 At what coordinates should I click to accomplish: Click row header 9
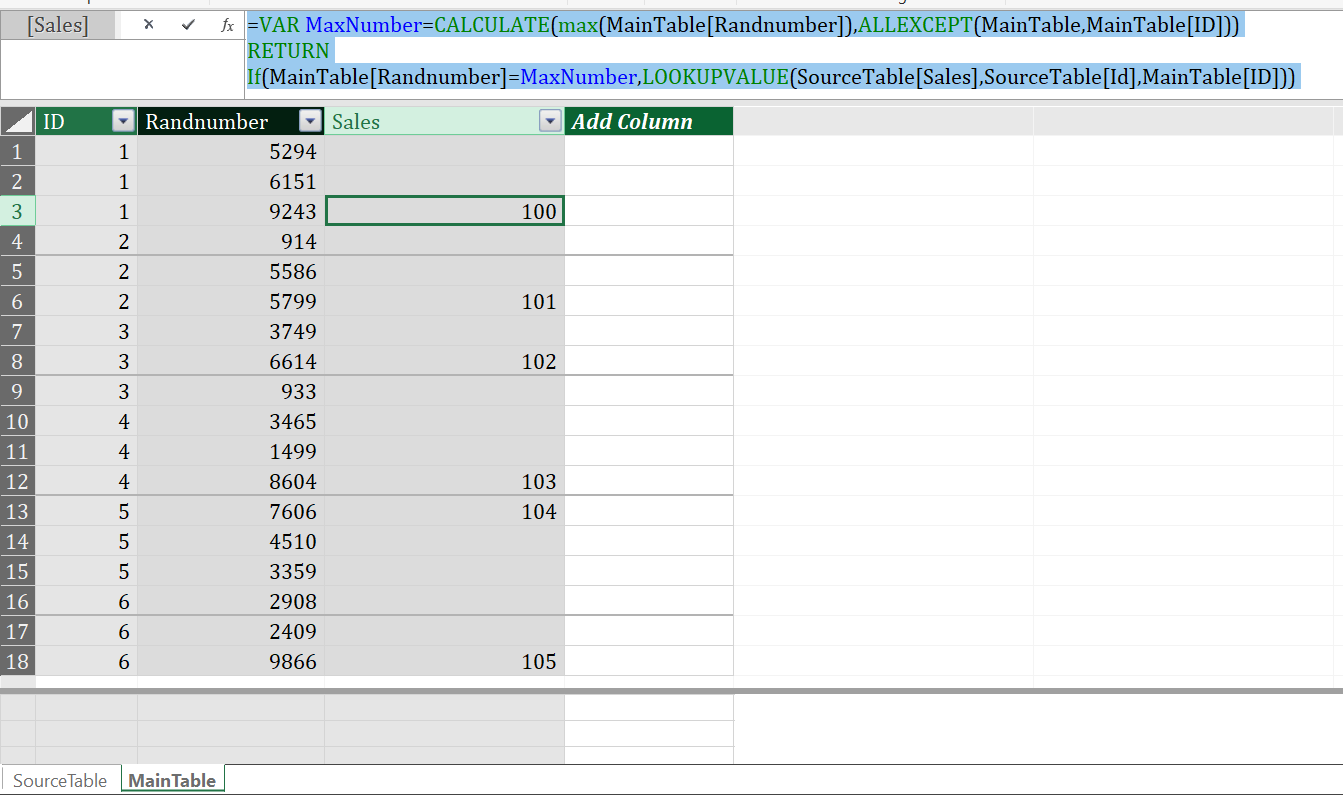18,391
